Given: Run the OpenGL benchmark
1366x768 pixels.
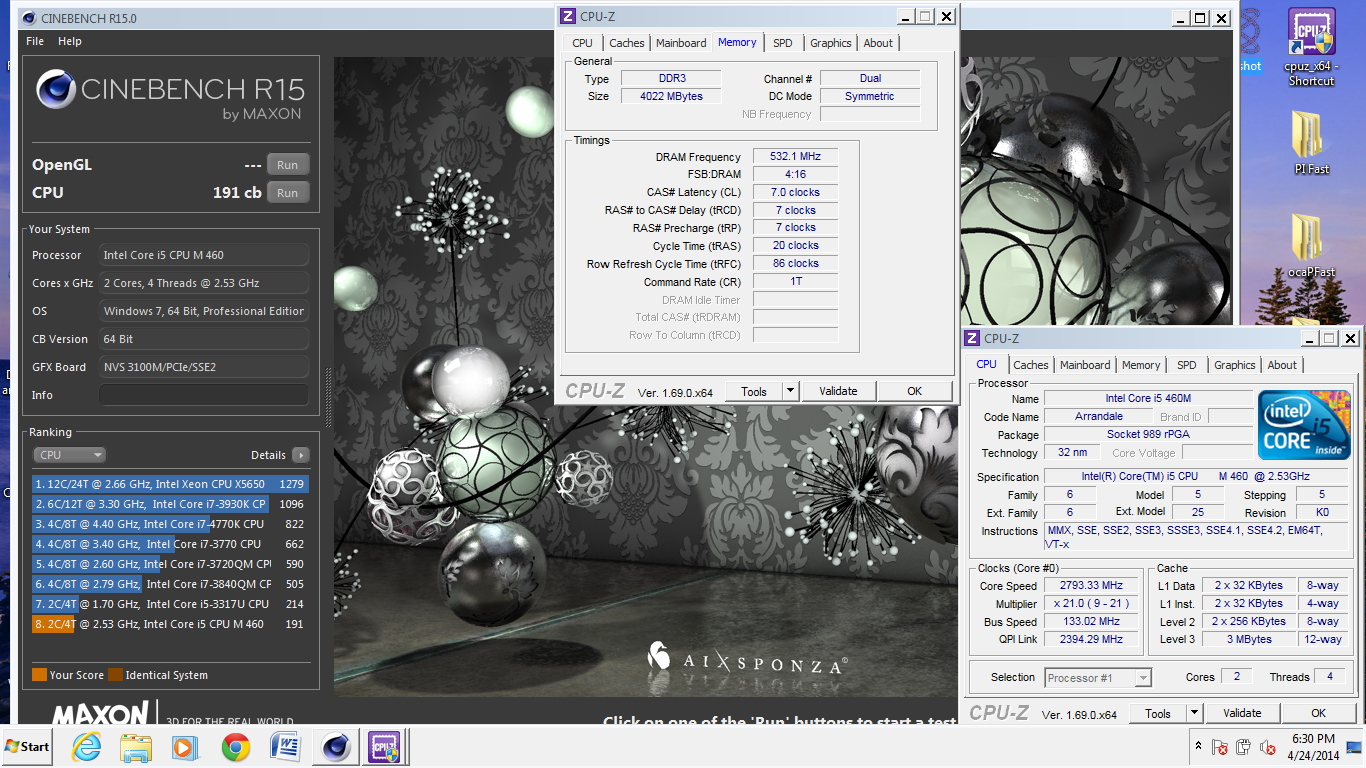Looking at the screenshot, I should [x=288, y=165].
